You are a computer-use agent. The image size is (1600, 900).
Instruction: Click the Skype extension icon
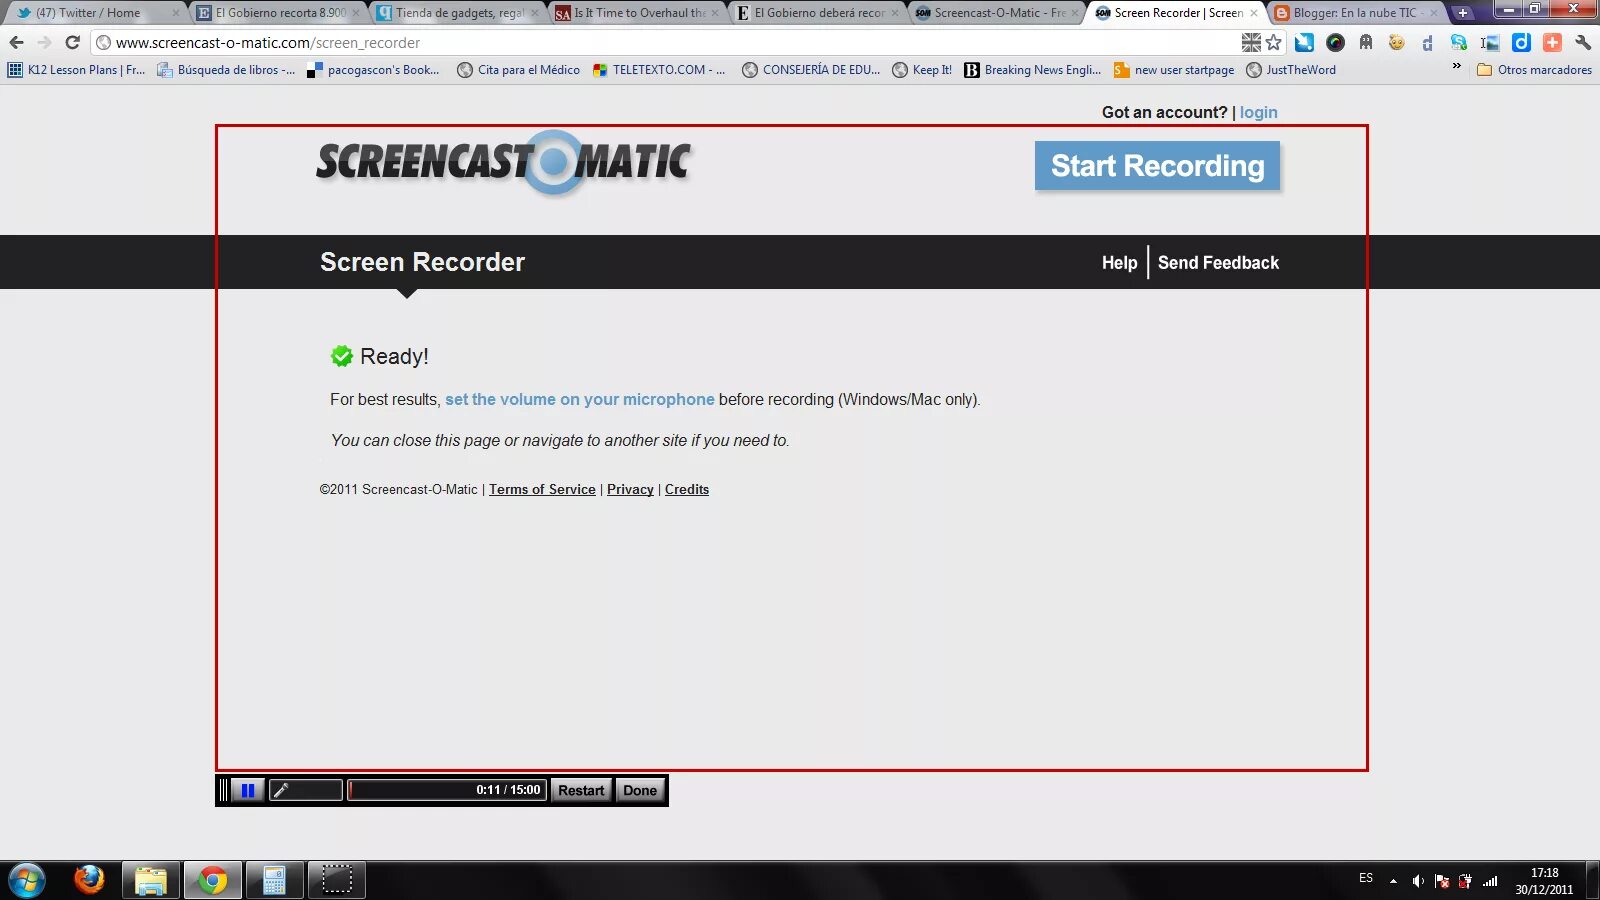pyautogui.click(x=1459, y=42)
